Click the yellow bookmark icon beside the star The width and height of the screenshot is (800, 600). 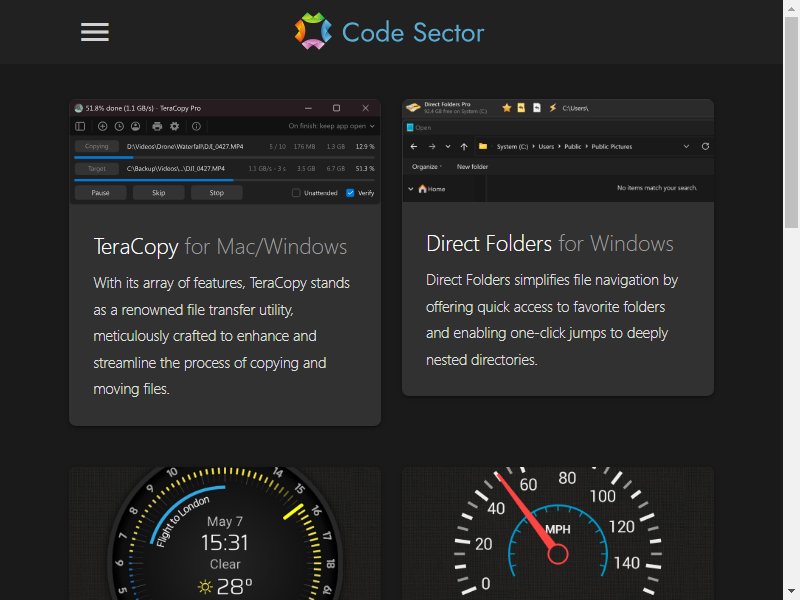click(x=521, y=108)
